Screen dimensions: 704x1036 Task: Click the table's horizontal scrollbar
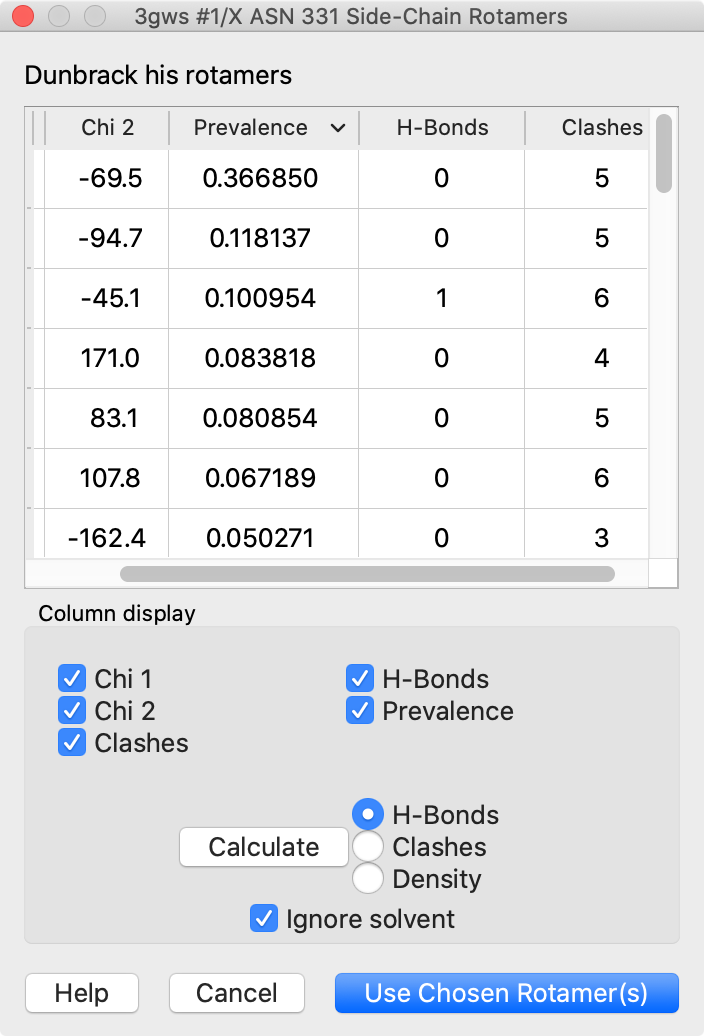366,574
